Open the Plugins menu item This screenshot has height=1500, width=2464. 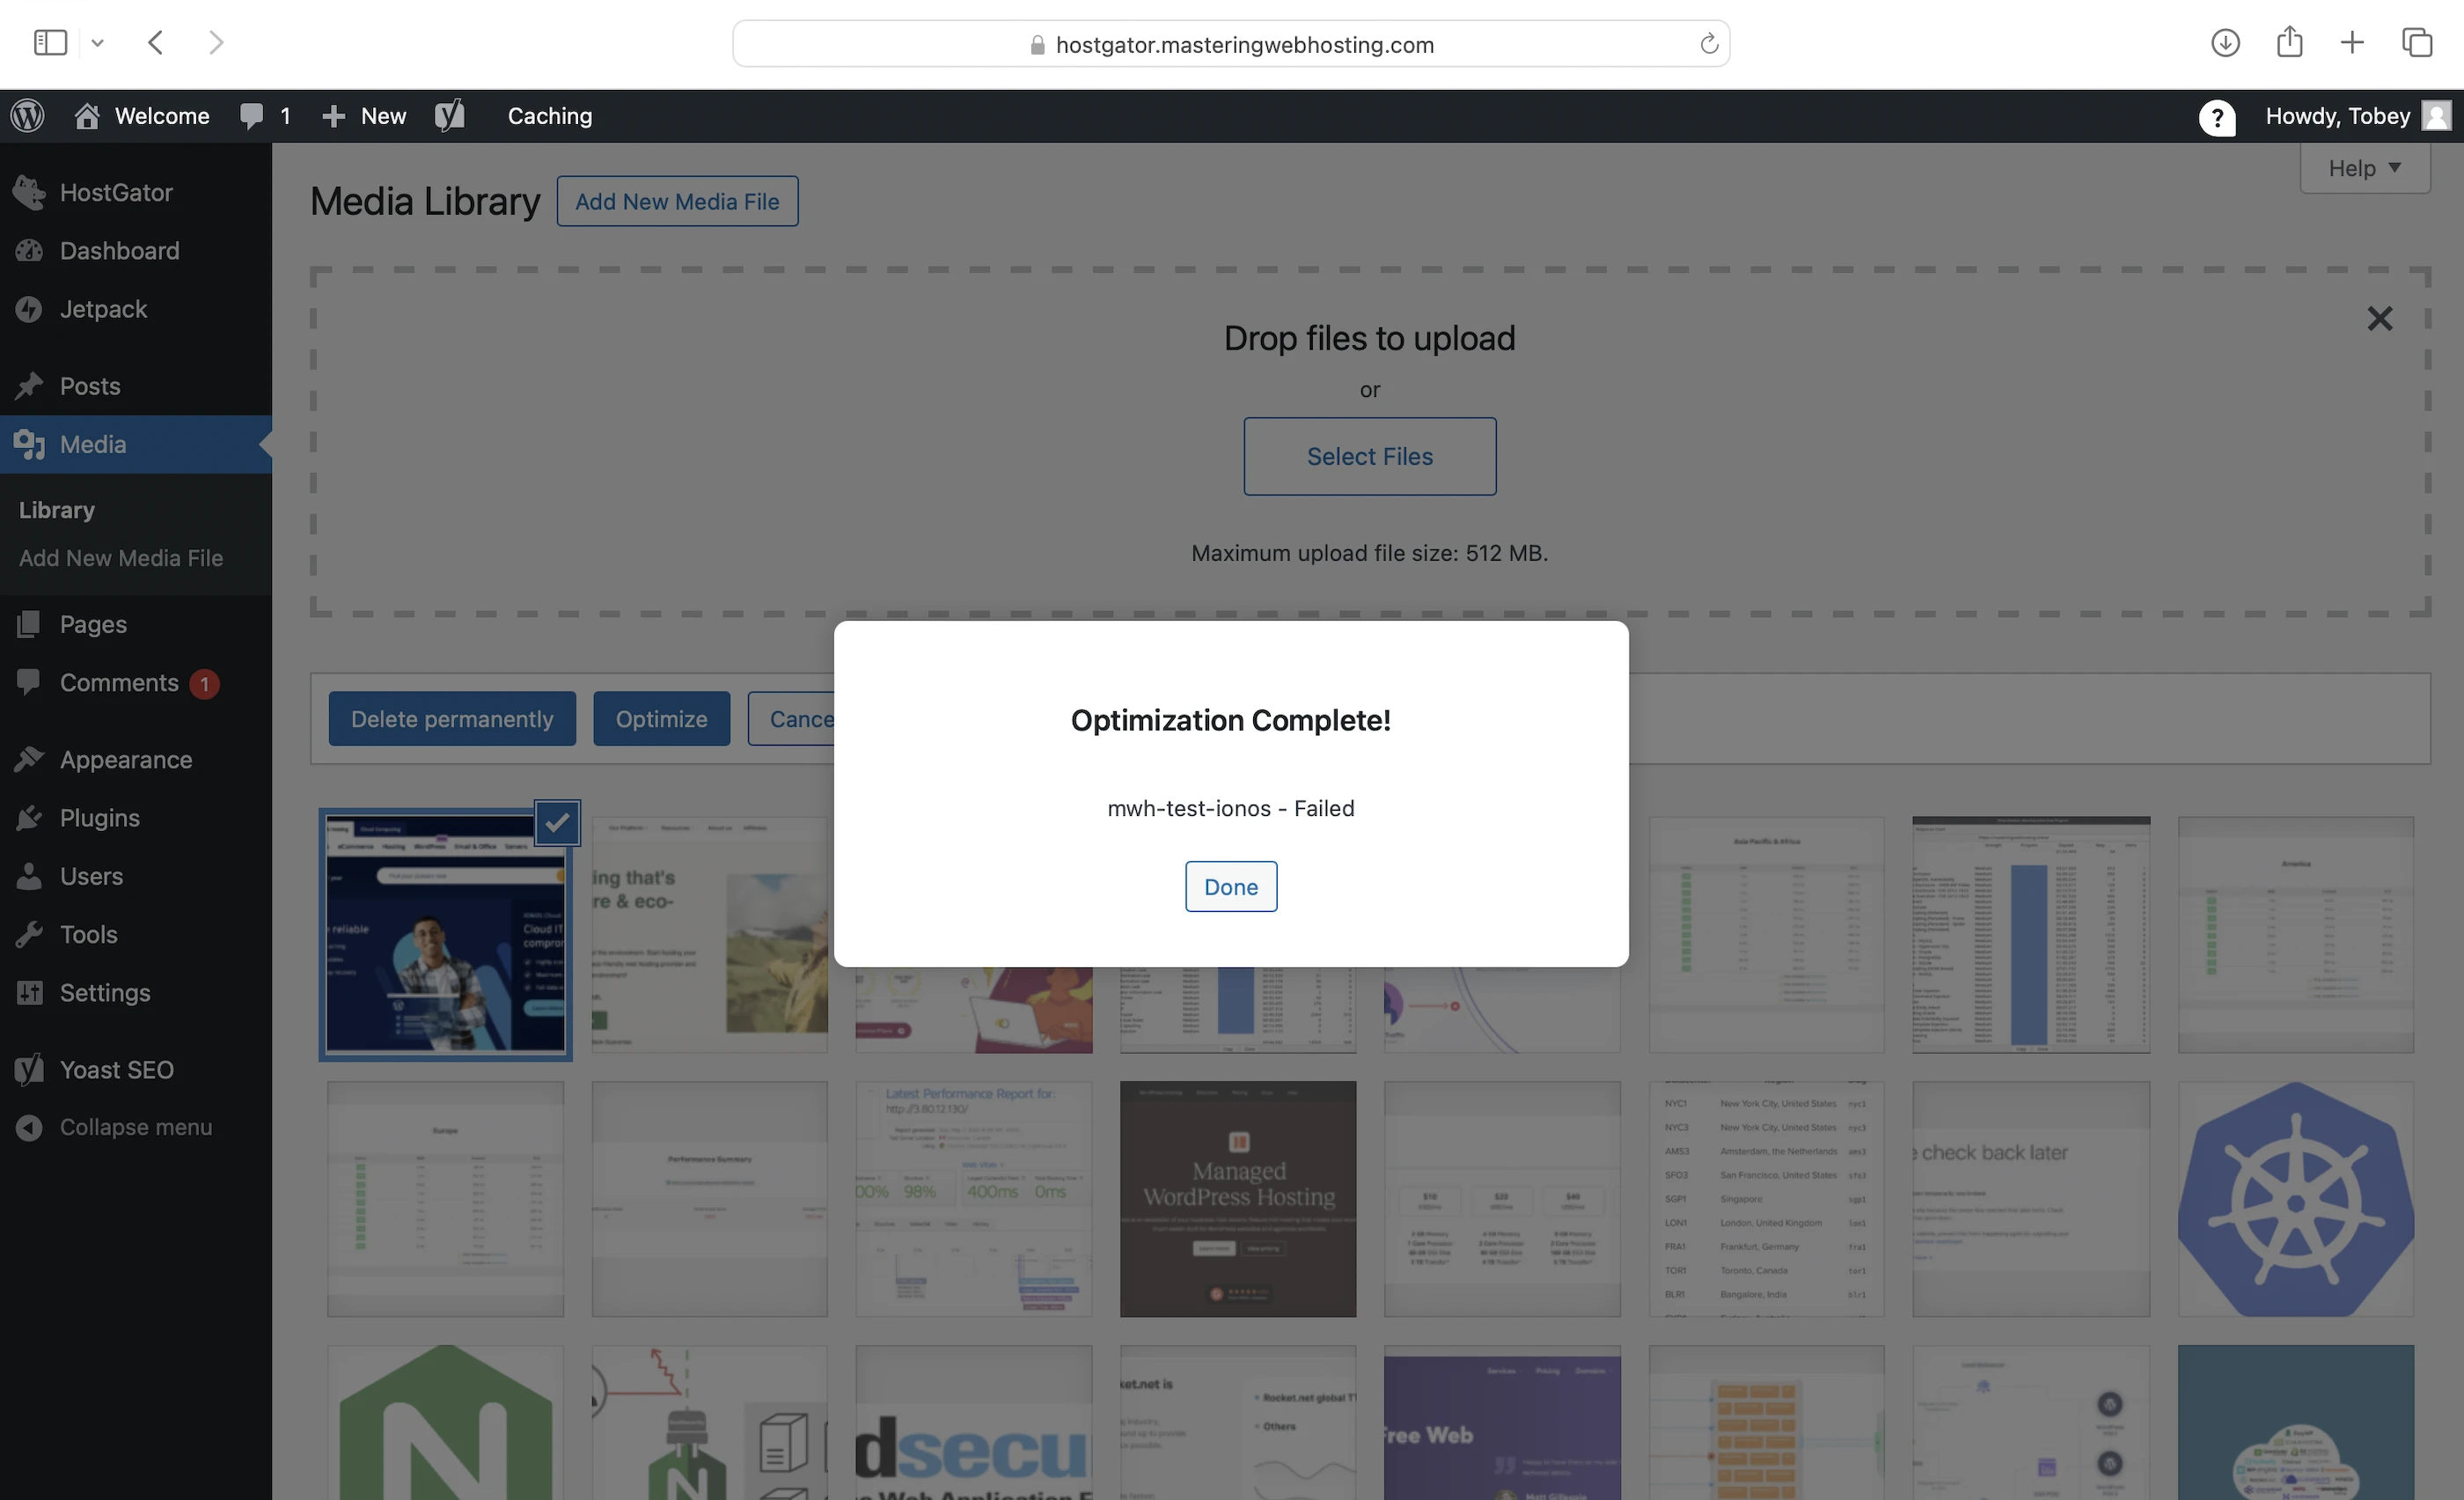pos(99,818)
